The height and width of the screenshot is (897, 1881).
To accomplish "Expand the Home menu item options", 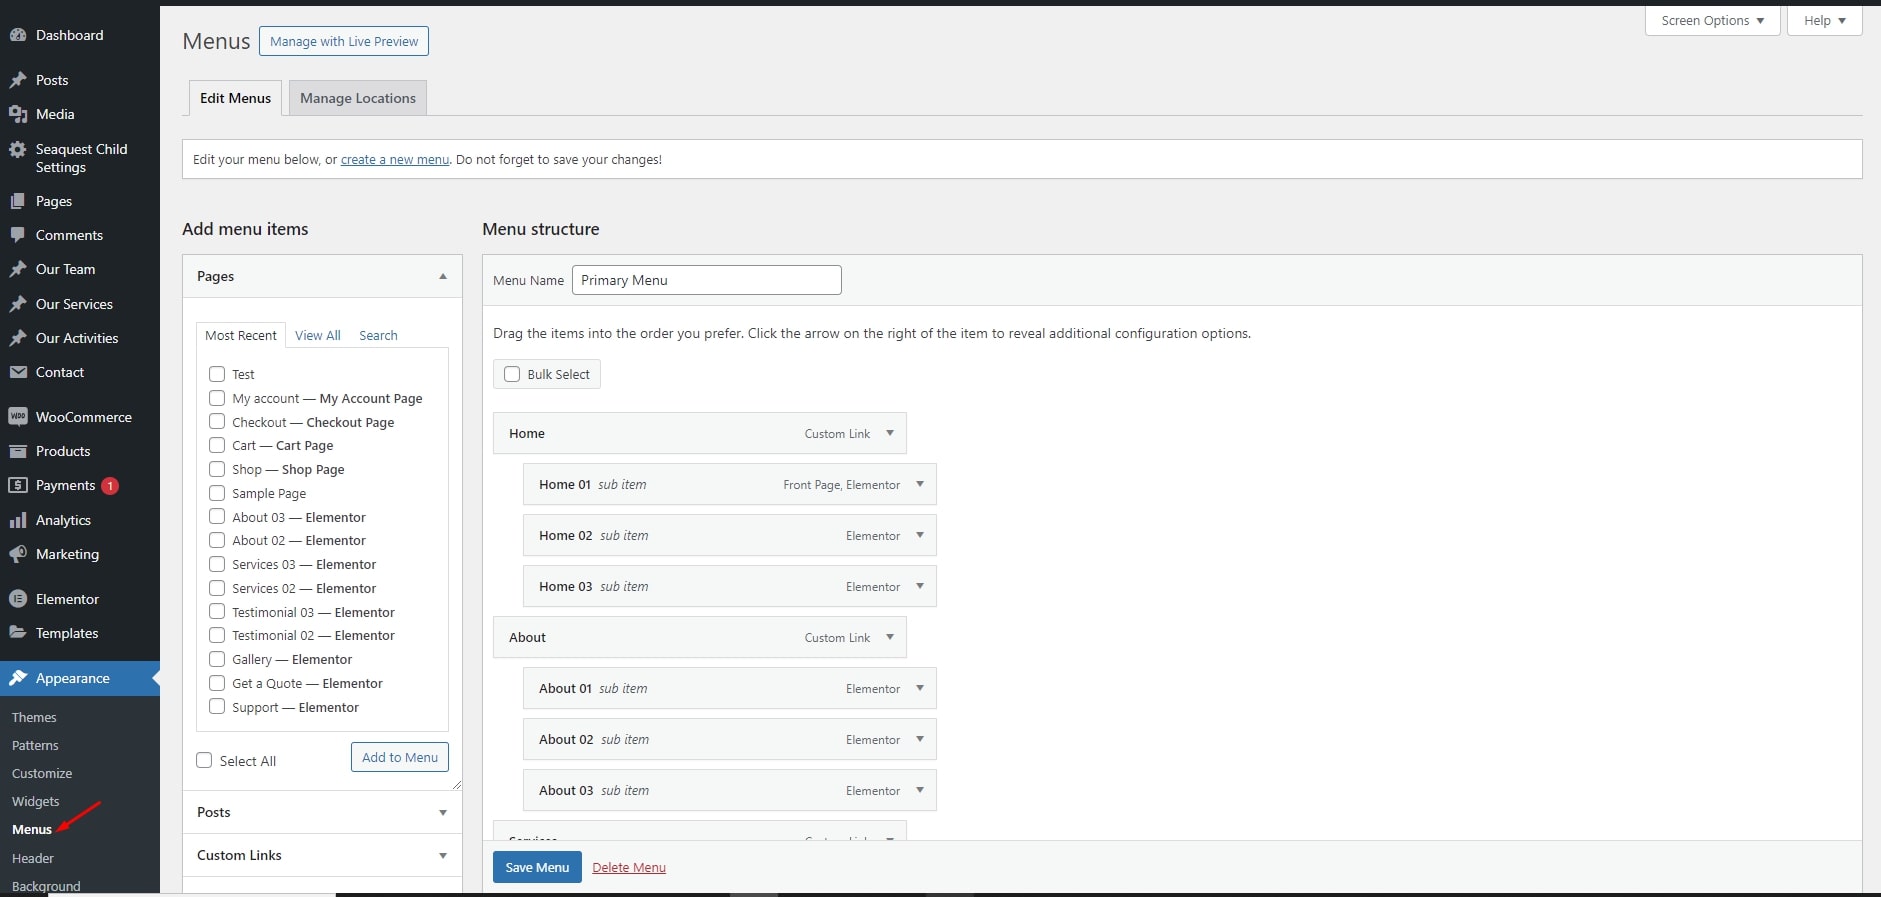I will (890, 433).
